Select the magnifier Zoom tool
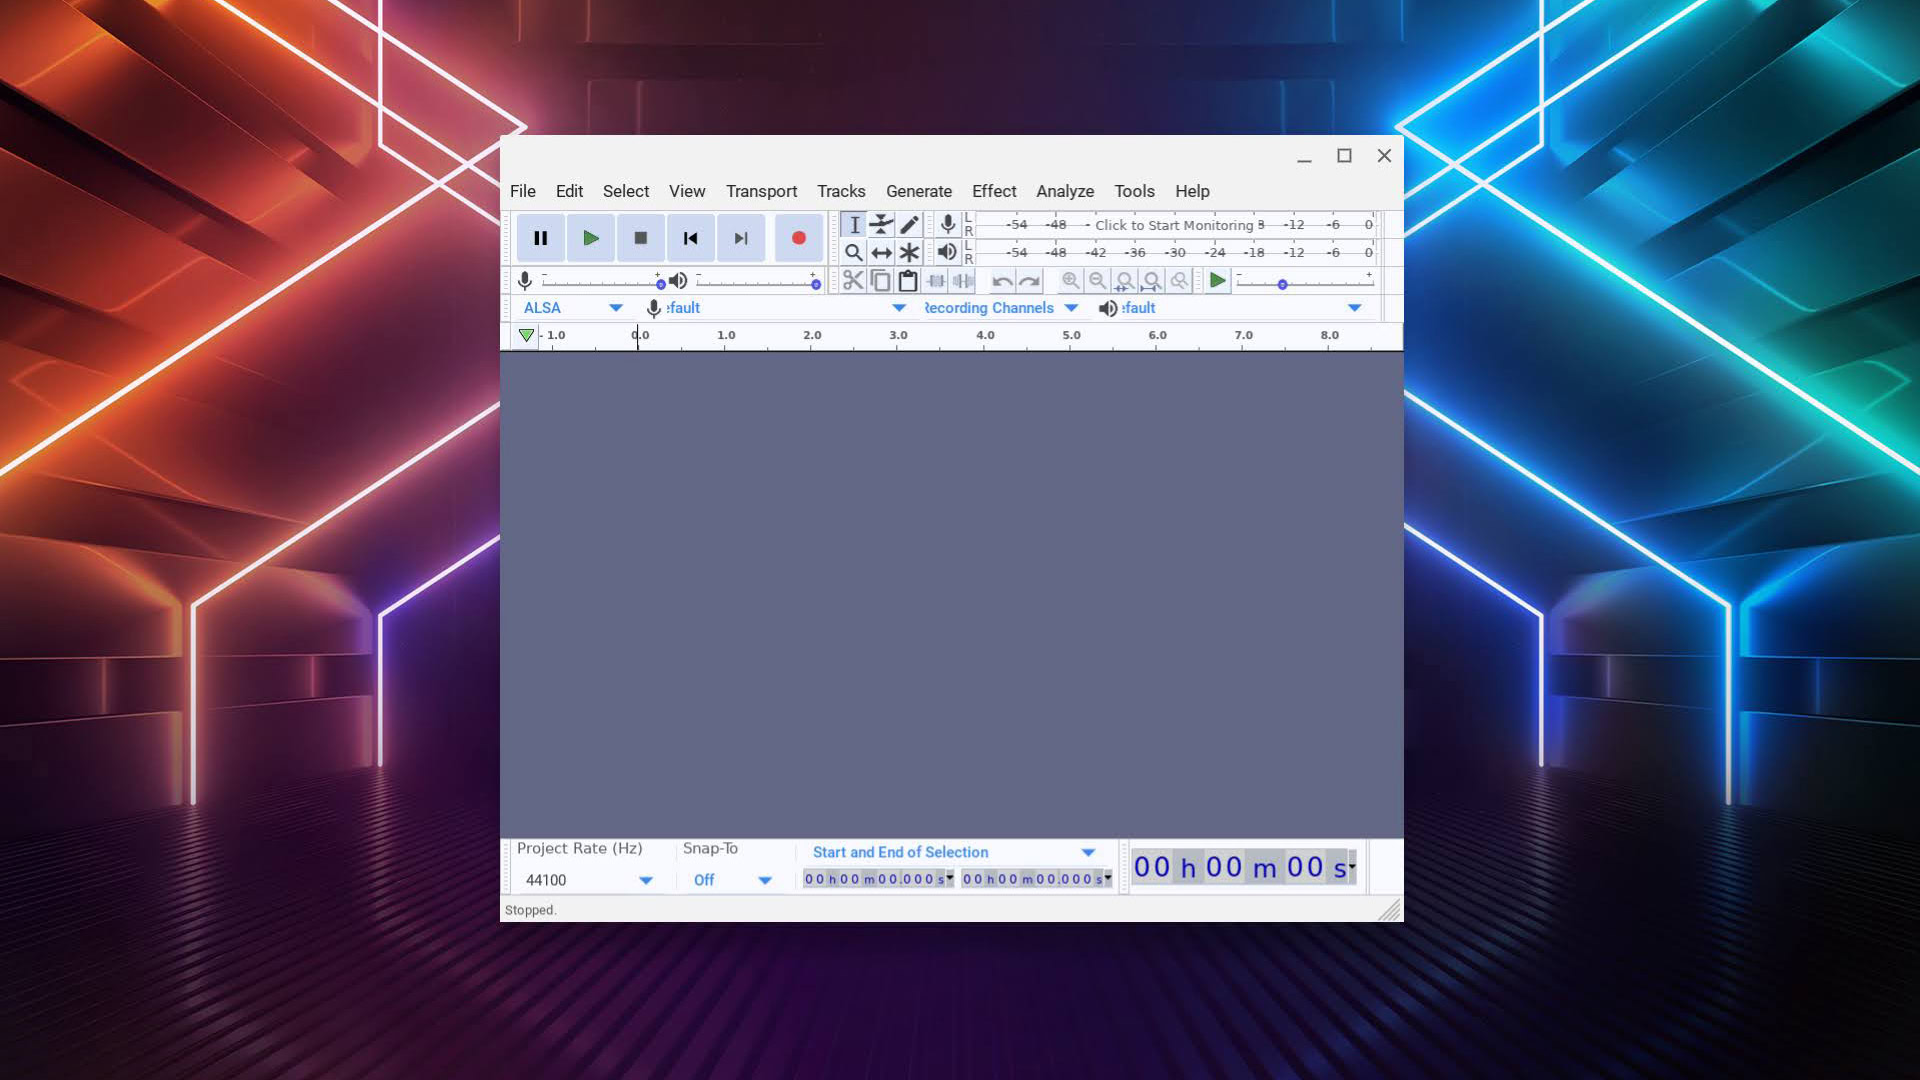The width and height of the screenshot is (1920, 1080). (x=853, y=252)
